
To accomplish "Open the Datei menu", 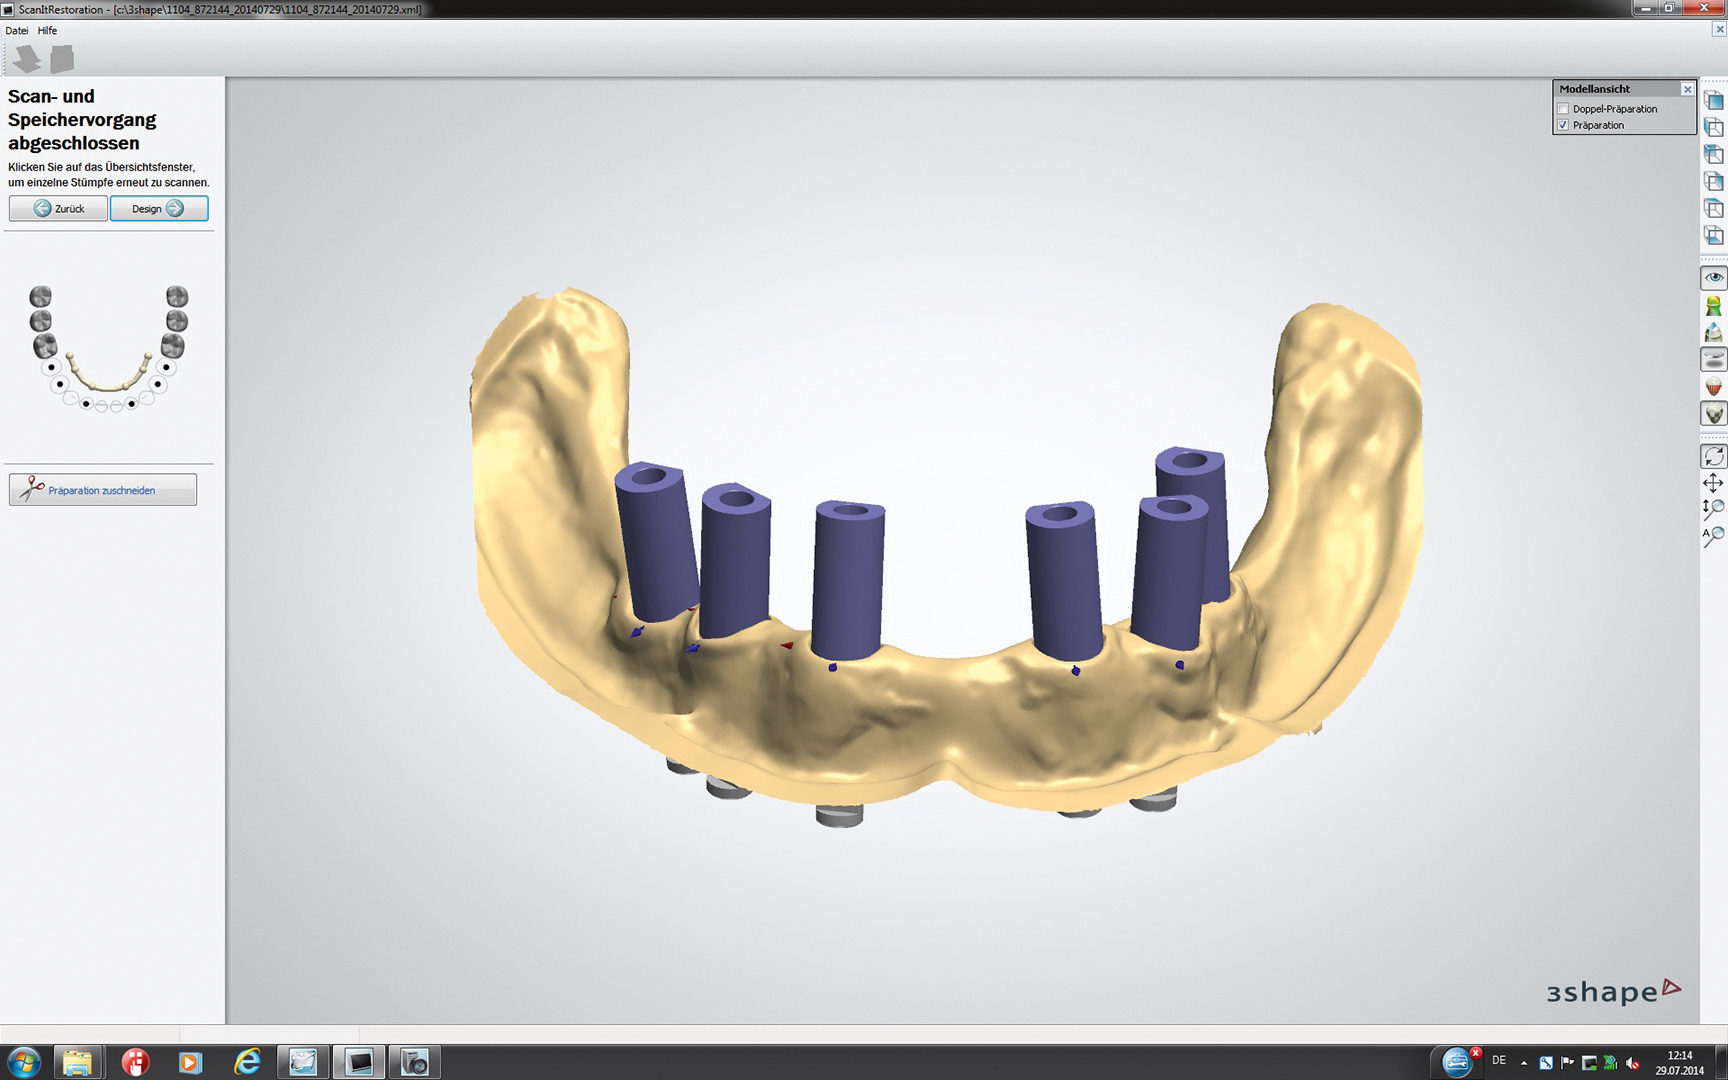I will [x=17, y=31].
